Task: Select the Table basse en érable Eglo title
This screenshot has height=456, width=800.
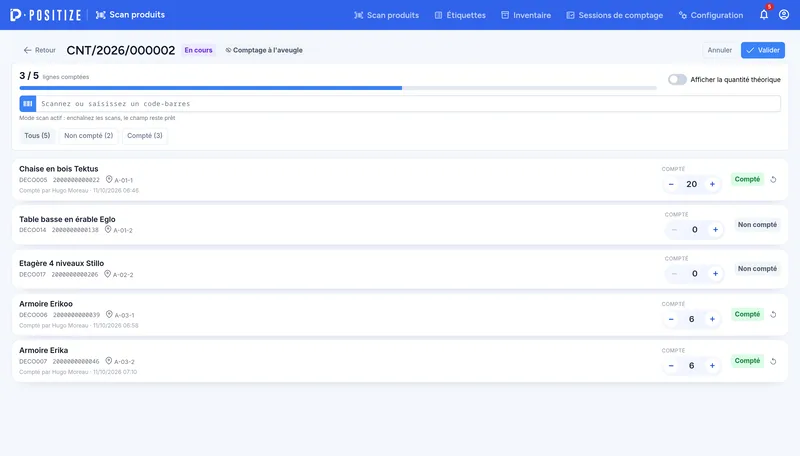Action: 67,219
